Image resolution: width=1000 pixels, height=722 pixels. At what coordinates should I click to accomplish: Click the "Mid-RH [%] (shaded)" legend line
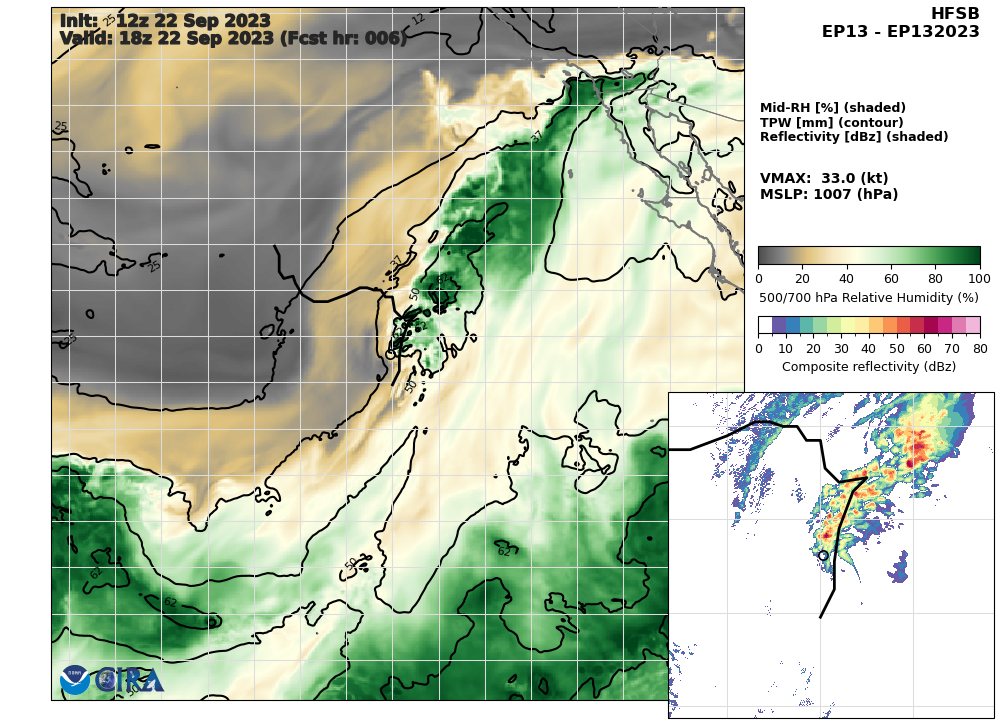coord(832,108)
